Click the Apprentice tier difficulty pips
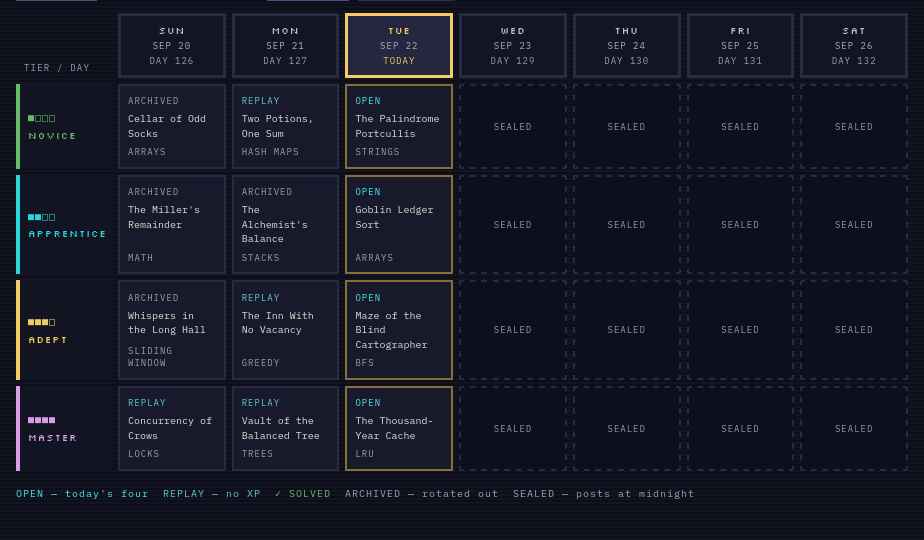Screen dimensions: 924x540 pos(41,217)
